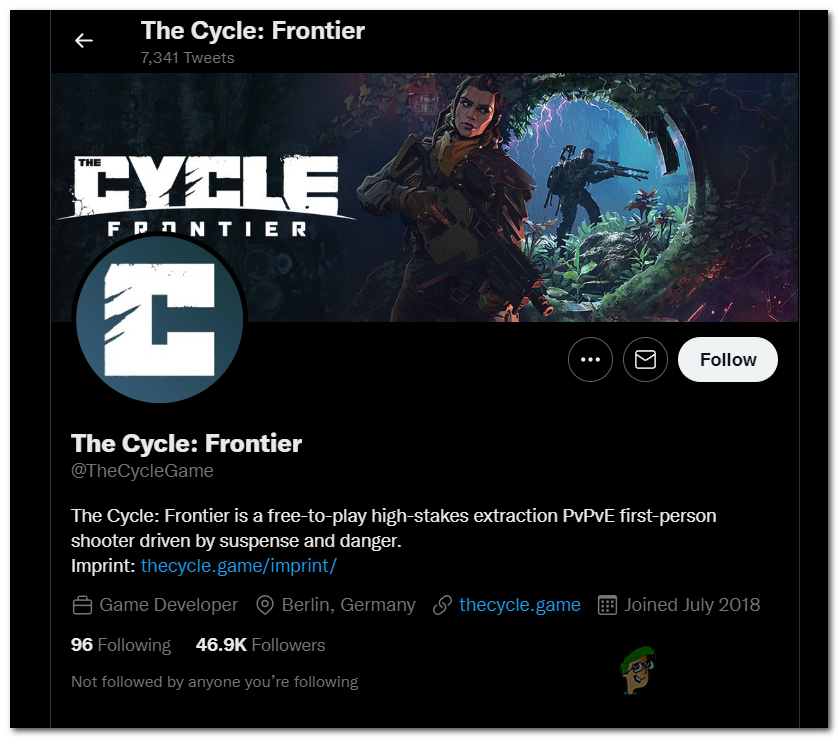Click the calendar Joined icon
The width and height of the screenshot is (839, 739).
point(607,605)
